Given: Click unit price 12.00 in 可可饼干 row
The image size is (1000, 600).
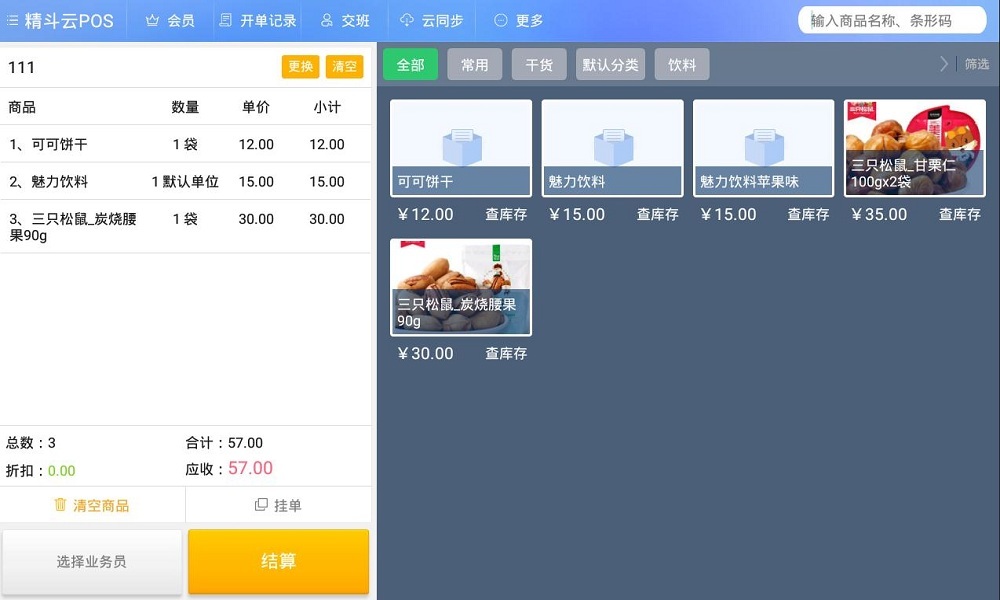Looking at the screenshot, I should tap(256, 145).
